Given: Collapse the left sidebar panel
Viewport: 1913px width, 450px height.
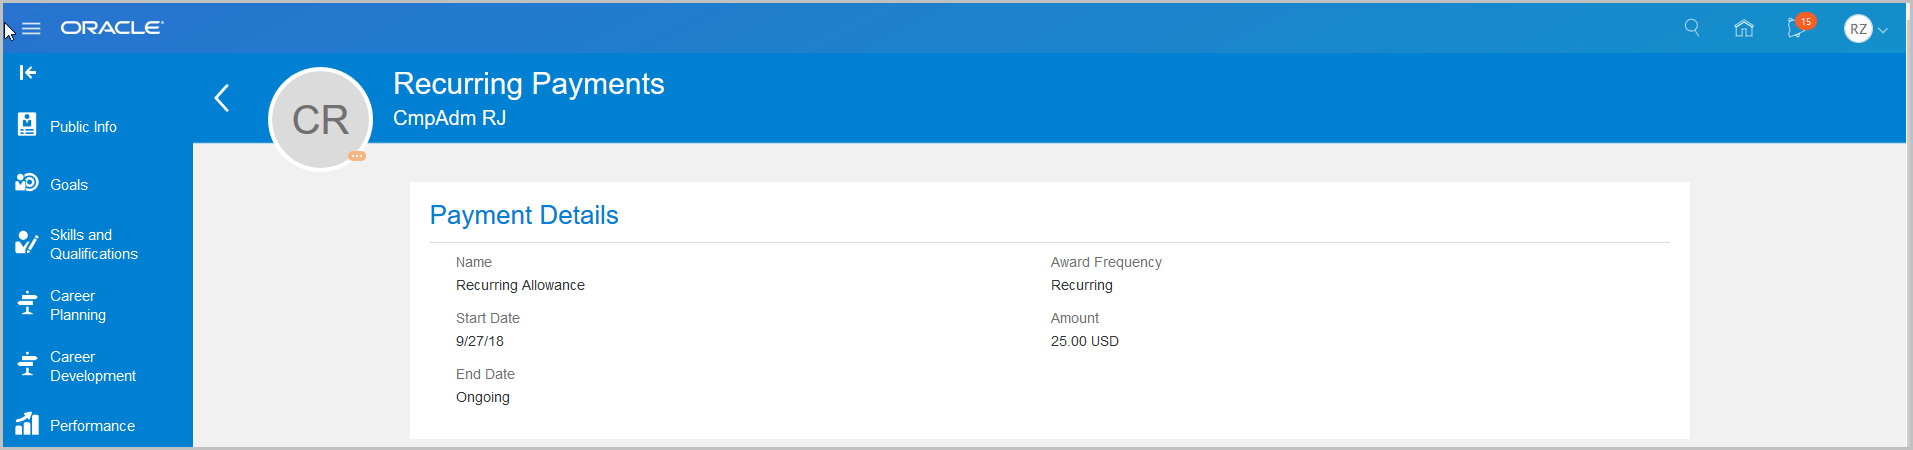Looking at the screenshot, I should tap(28, 72).
